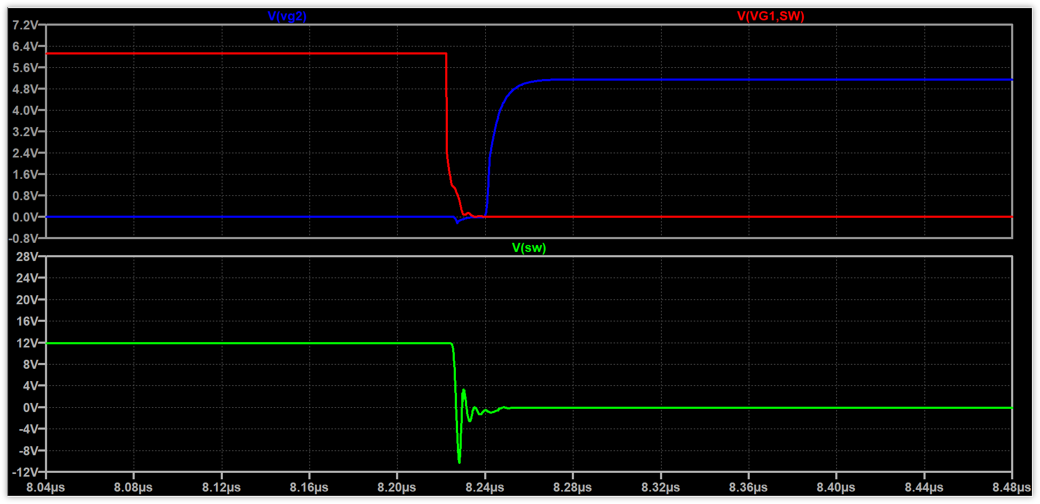Click the 8V axis label in bottom pane
The height and width of the screenshot is (504, 1040).
(x=31, y=364)
